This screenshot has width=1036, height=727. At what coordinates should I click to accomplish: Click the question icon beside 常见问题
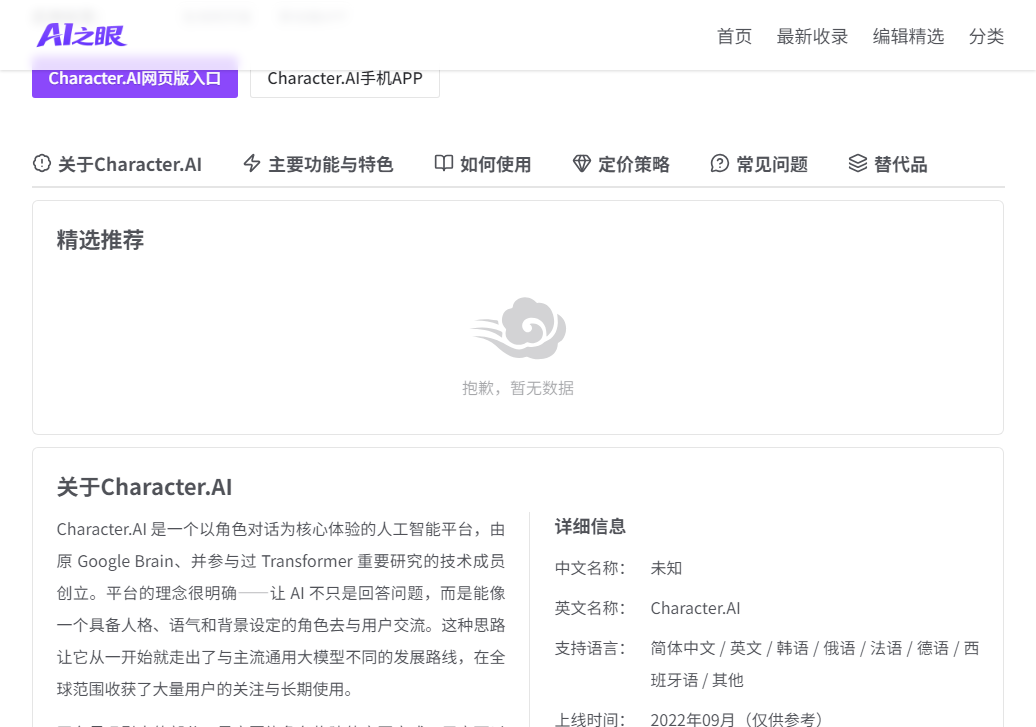click(720, 163)
